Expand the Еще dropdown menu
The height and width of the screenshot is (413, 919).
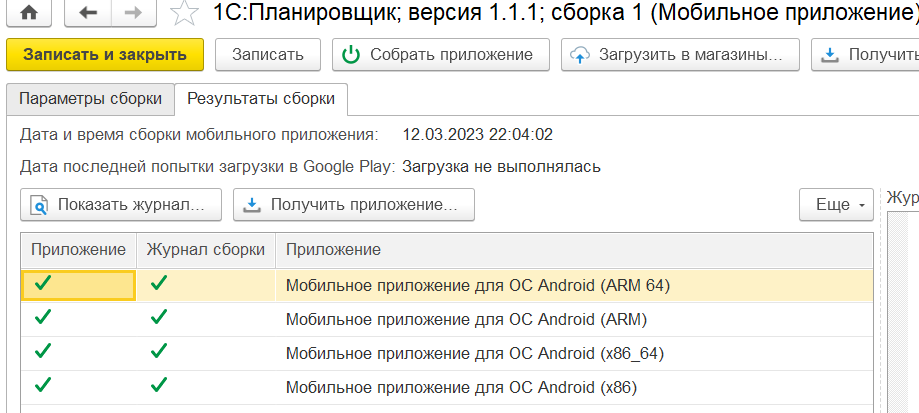point(836,205)
